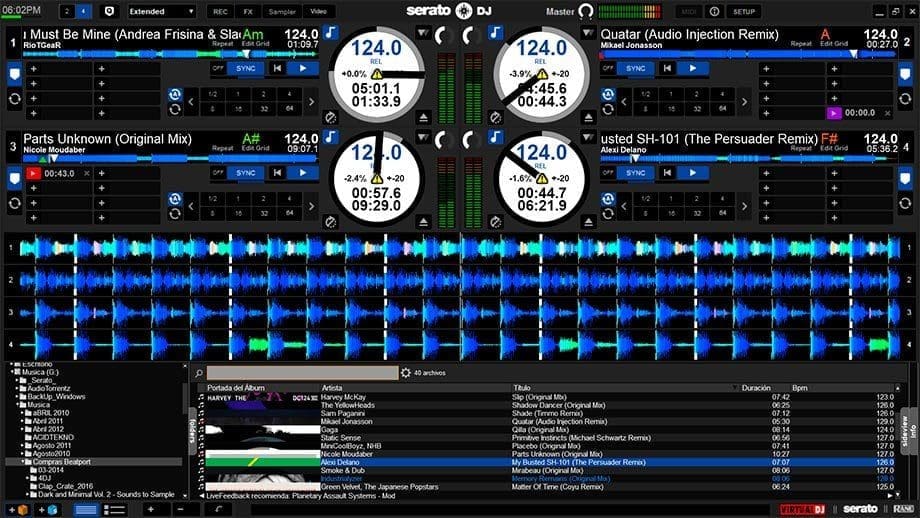Toggle loop reloop icon on deck 1
Screen dimensions: 920x518
coord(175,109)
